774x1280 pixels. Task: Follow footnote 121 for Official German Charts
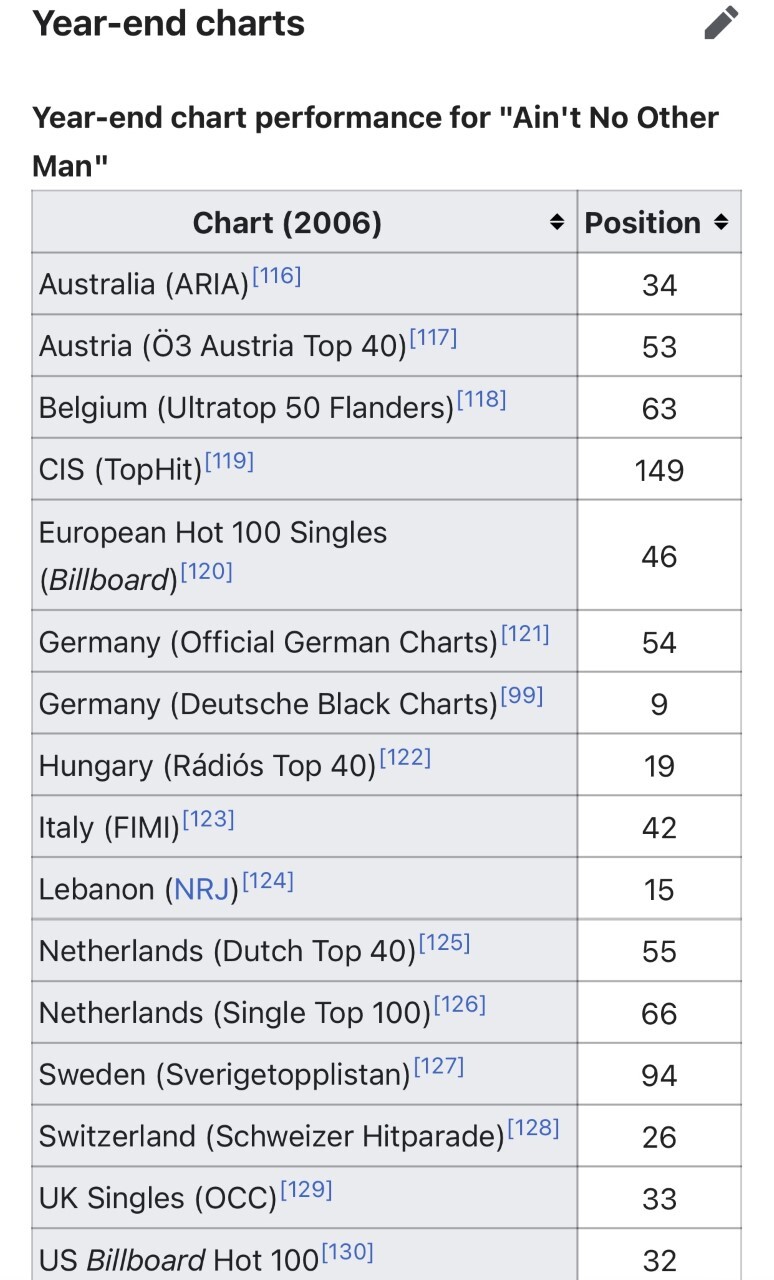525,634
